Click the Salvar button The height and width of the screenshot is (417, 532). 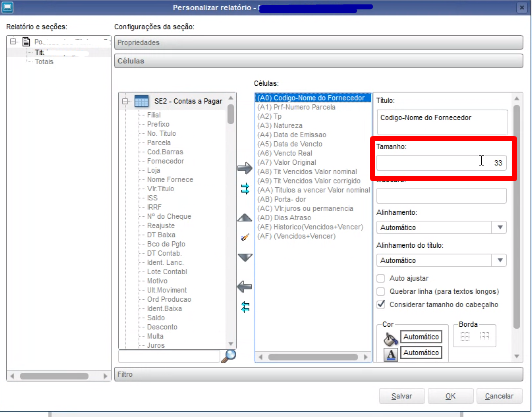402,396
